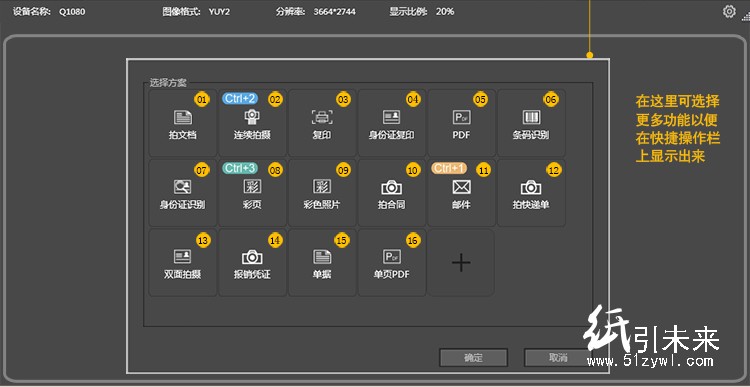
Task: Select the 拍文档 scheme tile
Action: (x=183, y=123)
